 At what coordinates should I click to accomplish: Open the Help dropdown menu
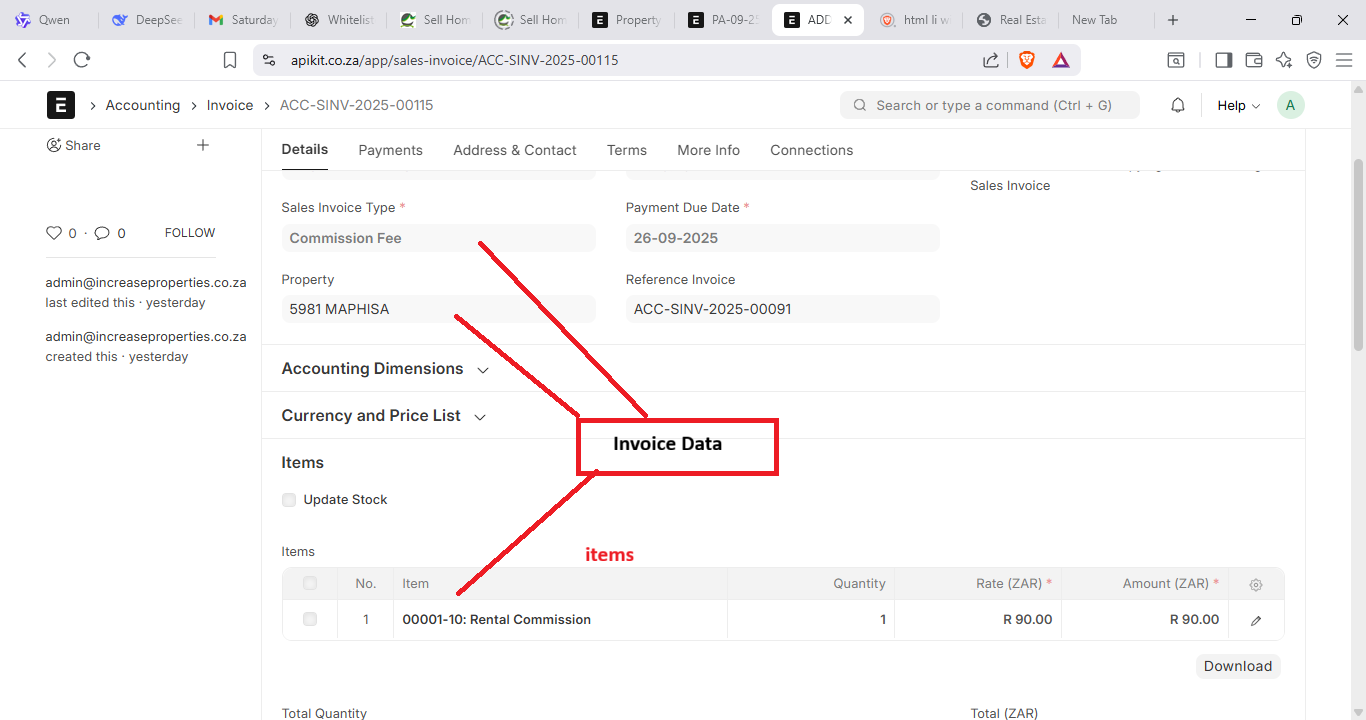pos(1238,105)
